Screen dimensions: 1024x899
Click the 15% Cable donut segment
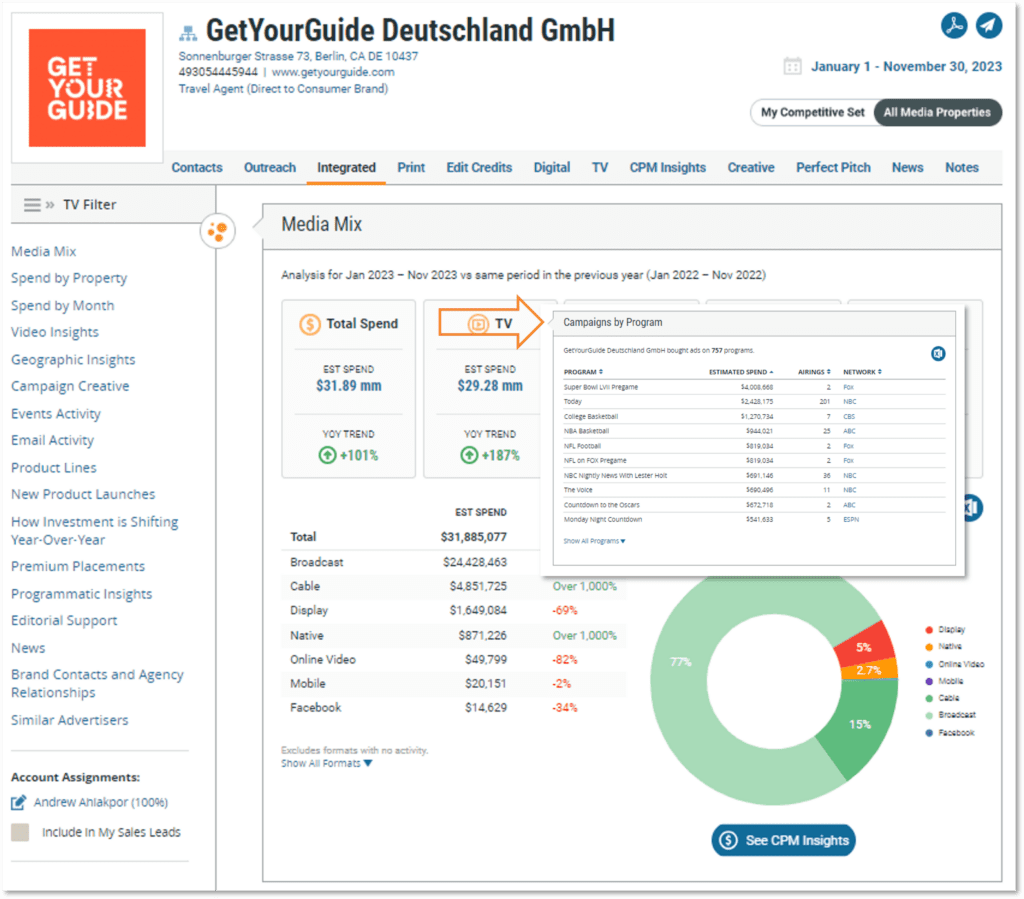860,725
